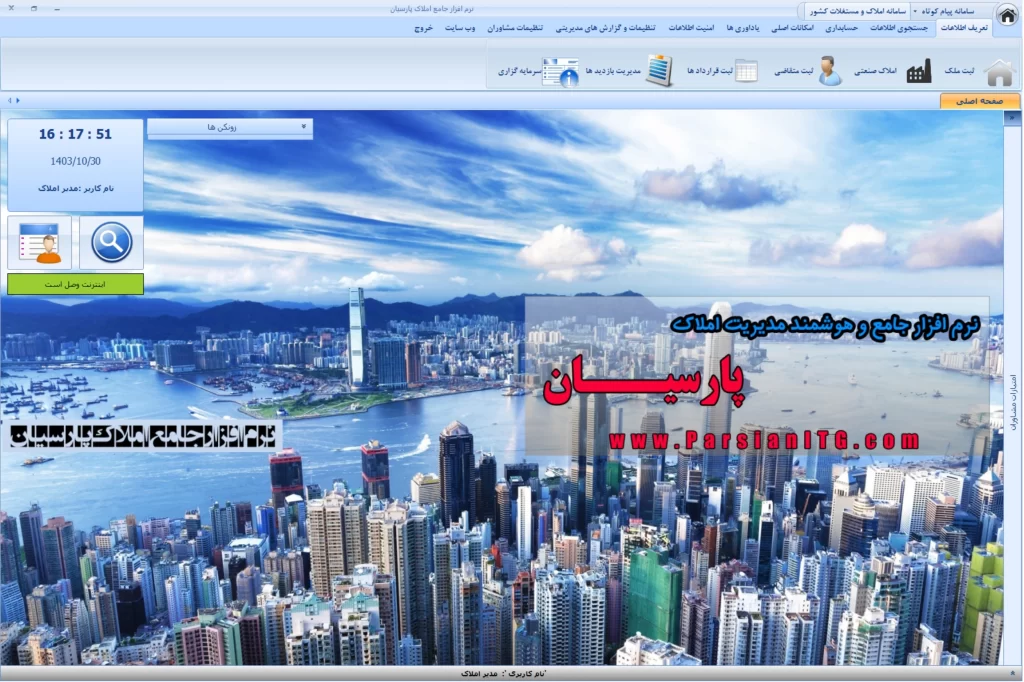Click نام کاربر :مدیر املاک in info panel
1024x682 pixels.
pyautogui.click(x=75, y=188)
